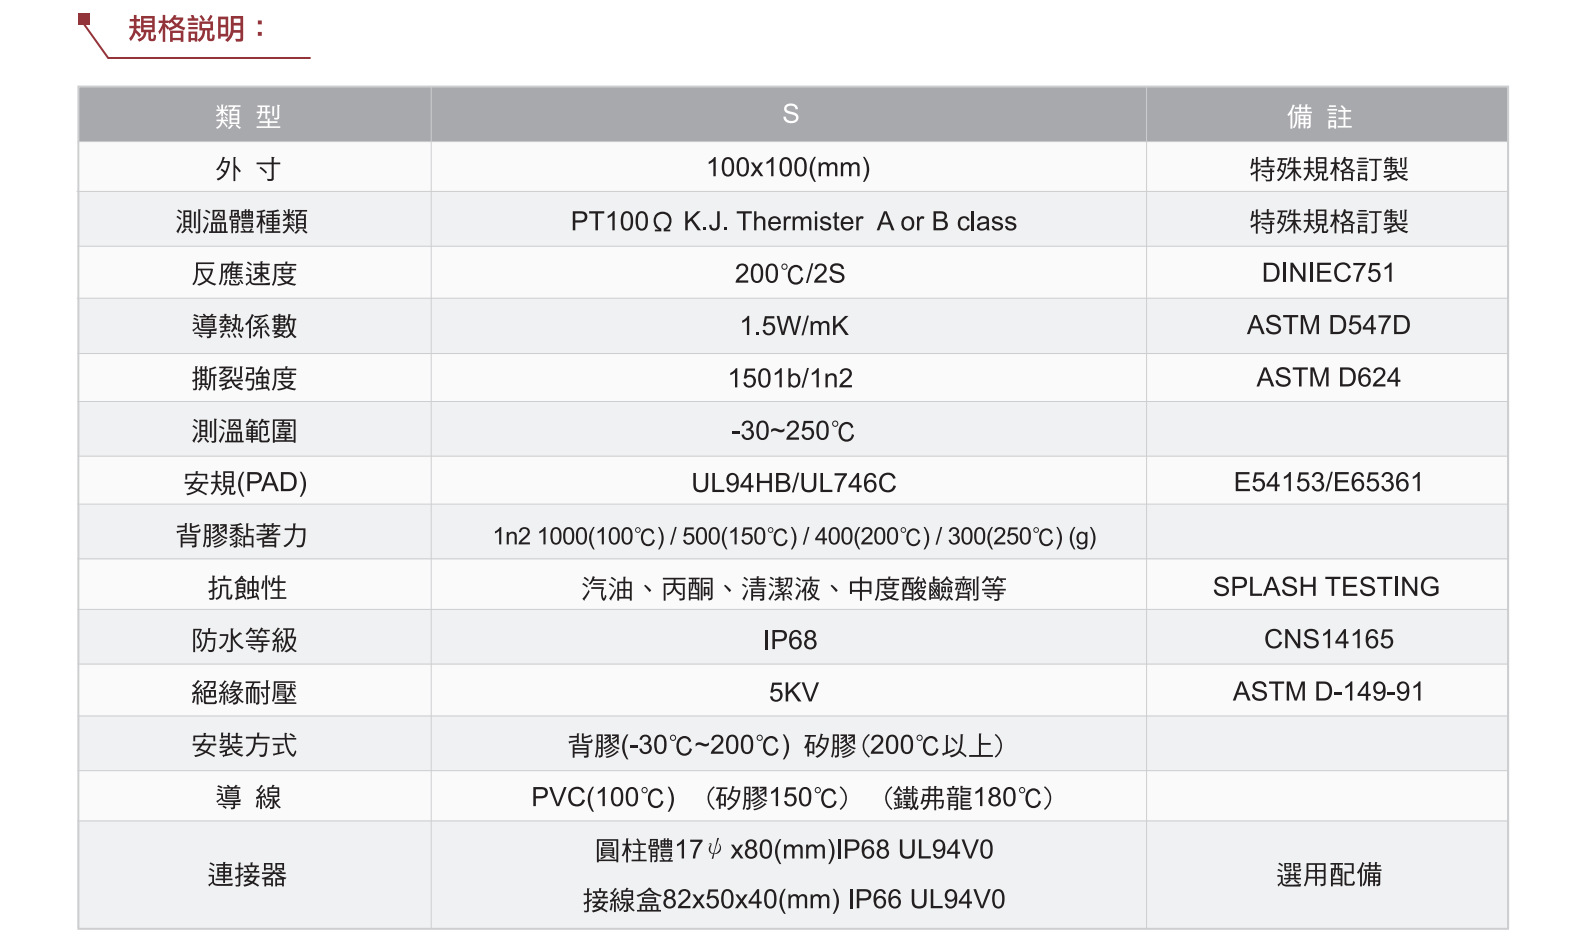This screenshot has height=946, width=1586.
Task: Click the DINIEC751 remark cell
Action: click(1328, 273)
